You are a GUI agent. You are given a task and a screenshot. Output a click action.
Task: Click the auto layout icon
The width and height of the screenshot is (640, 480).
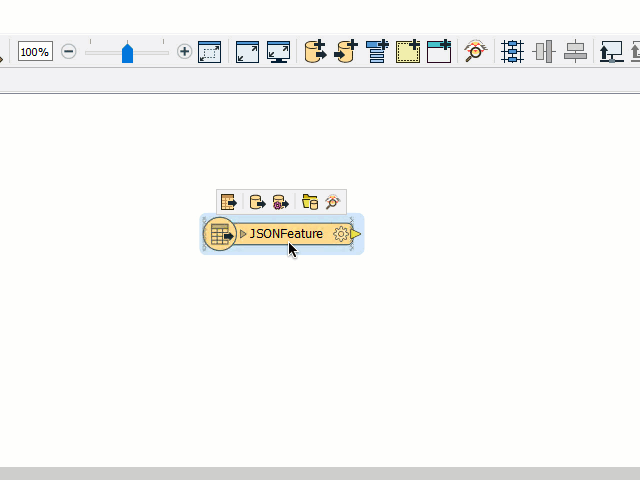(512, 51)
